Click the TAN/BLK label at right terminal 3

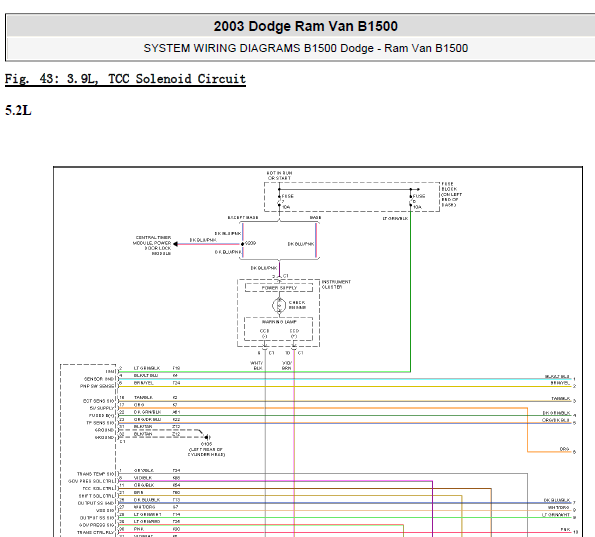[561, 398]
